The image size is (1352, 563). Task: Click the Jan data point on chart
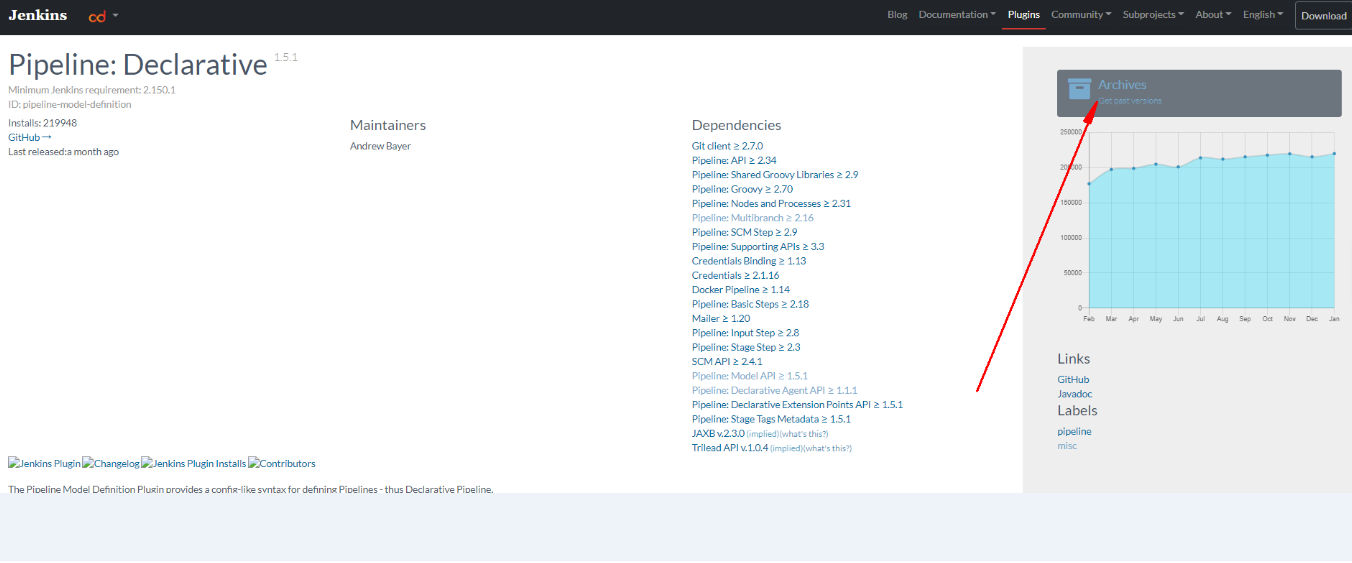tap(1334, 154)
